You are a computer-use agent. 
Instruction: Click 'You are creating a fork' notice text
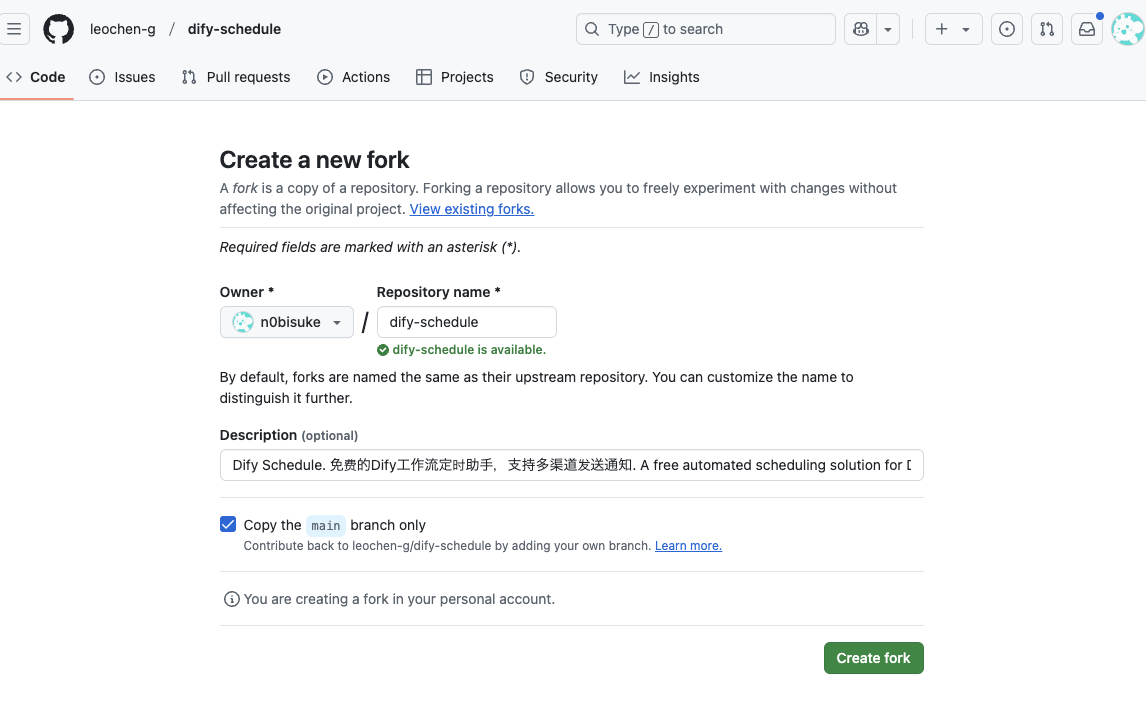pyautogui.click(x=399, y=599)
